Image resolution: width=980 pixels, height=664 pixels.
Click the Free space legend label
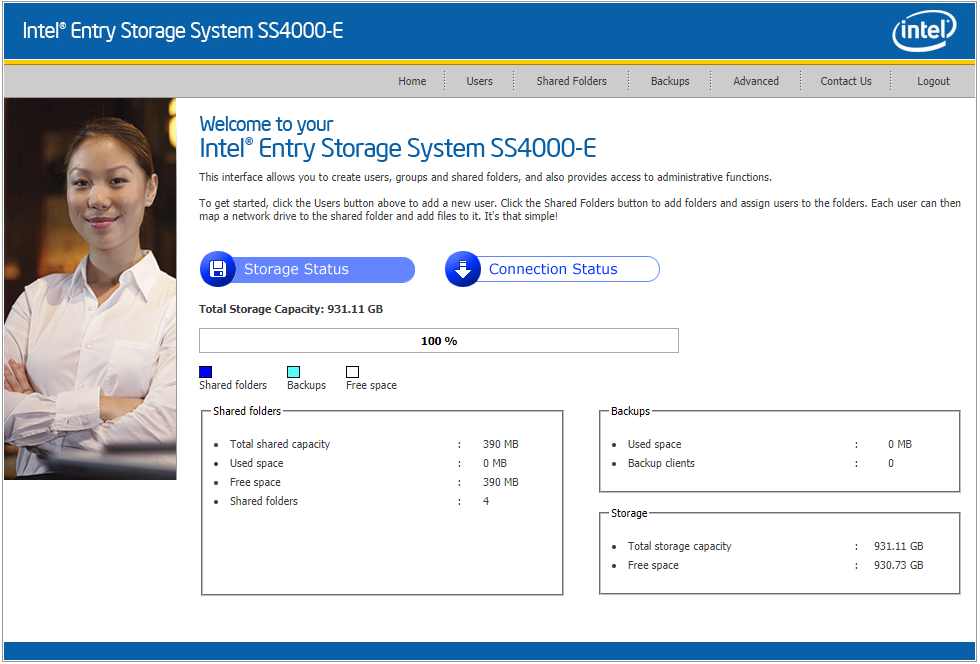(x=371, y=385)
